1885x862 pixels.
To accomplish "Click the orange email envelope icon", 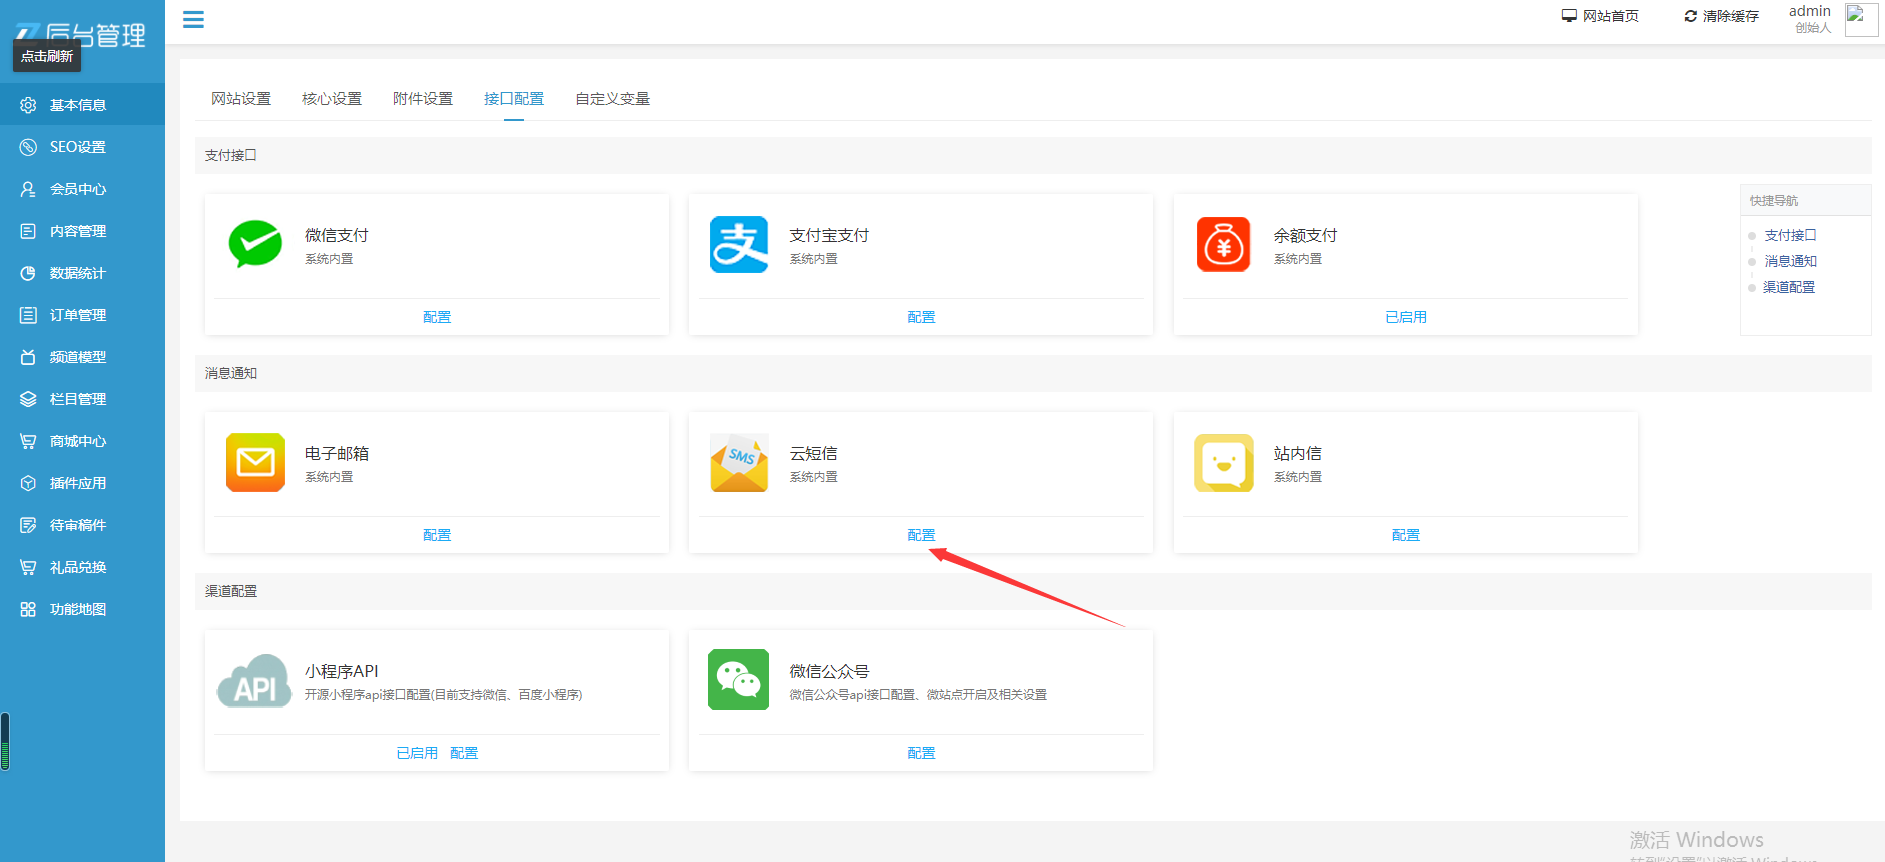I will click(255, 462).
